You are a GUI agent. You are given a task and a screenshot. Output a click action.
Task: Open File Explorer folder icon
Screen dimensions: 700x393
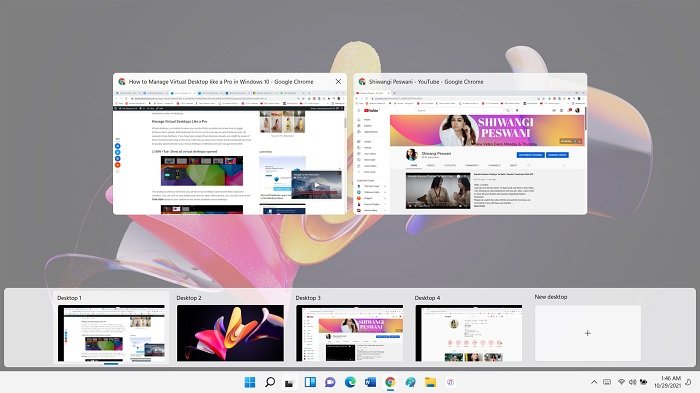tap(430, 382)
